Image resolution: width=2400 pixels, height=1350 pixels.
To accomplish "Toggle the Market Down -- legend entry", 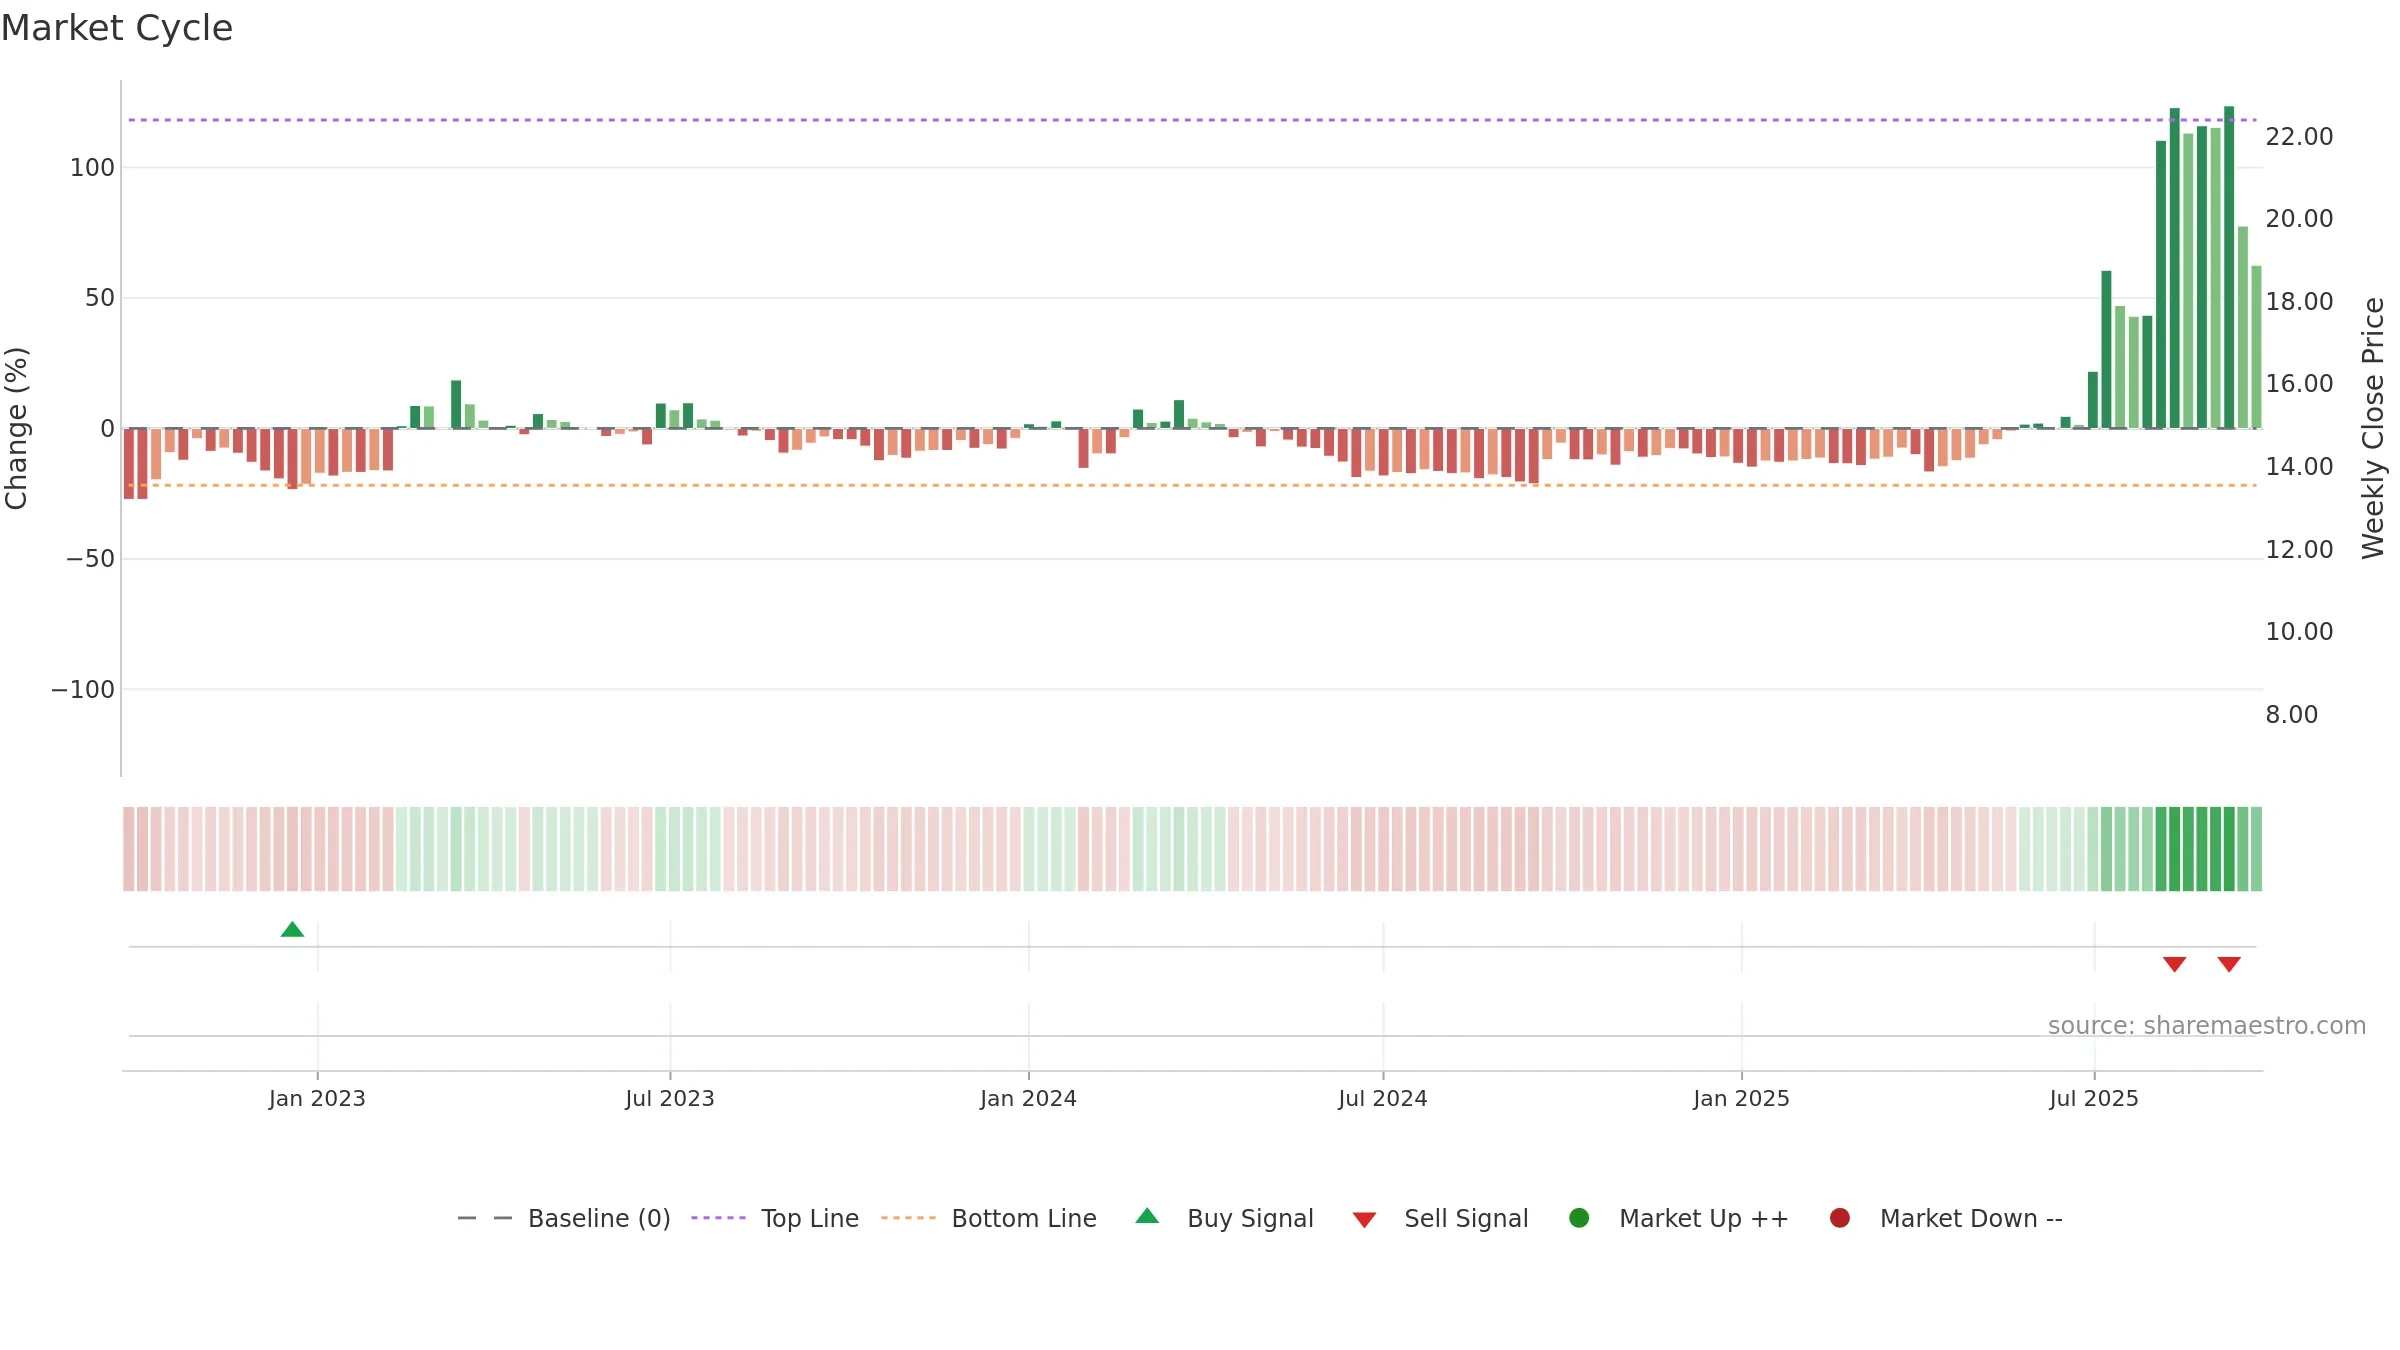I will (x=1946, y=1218).
